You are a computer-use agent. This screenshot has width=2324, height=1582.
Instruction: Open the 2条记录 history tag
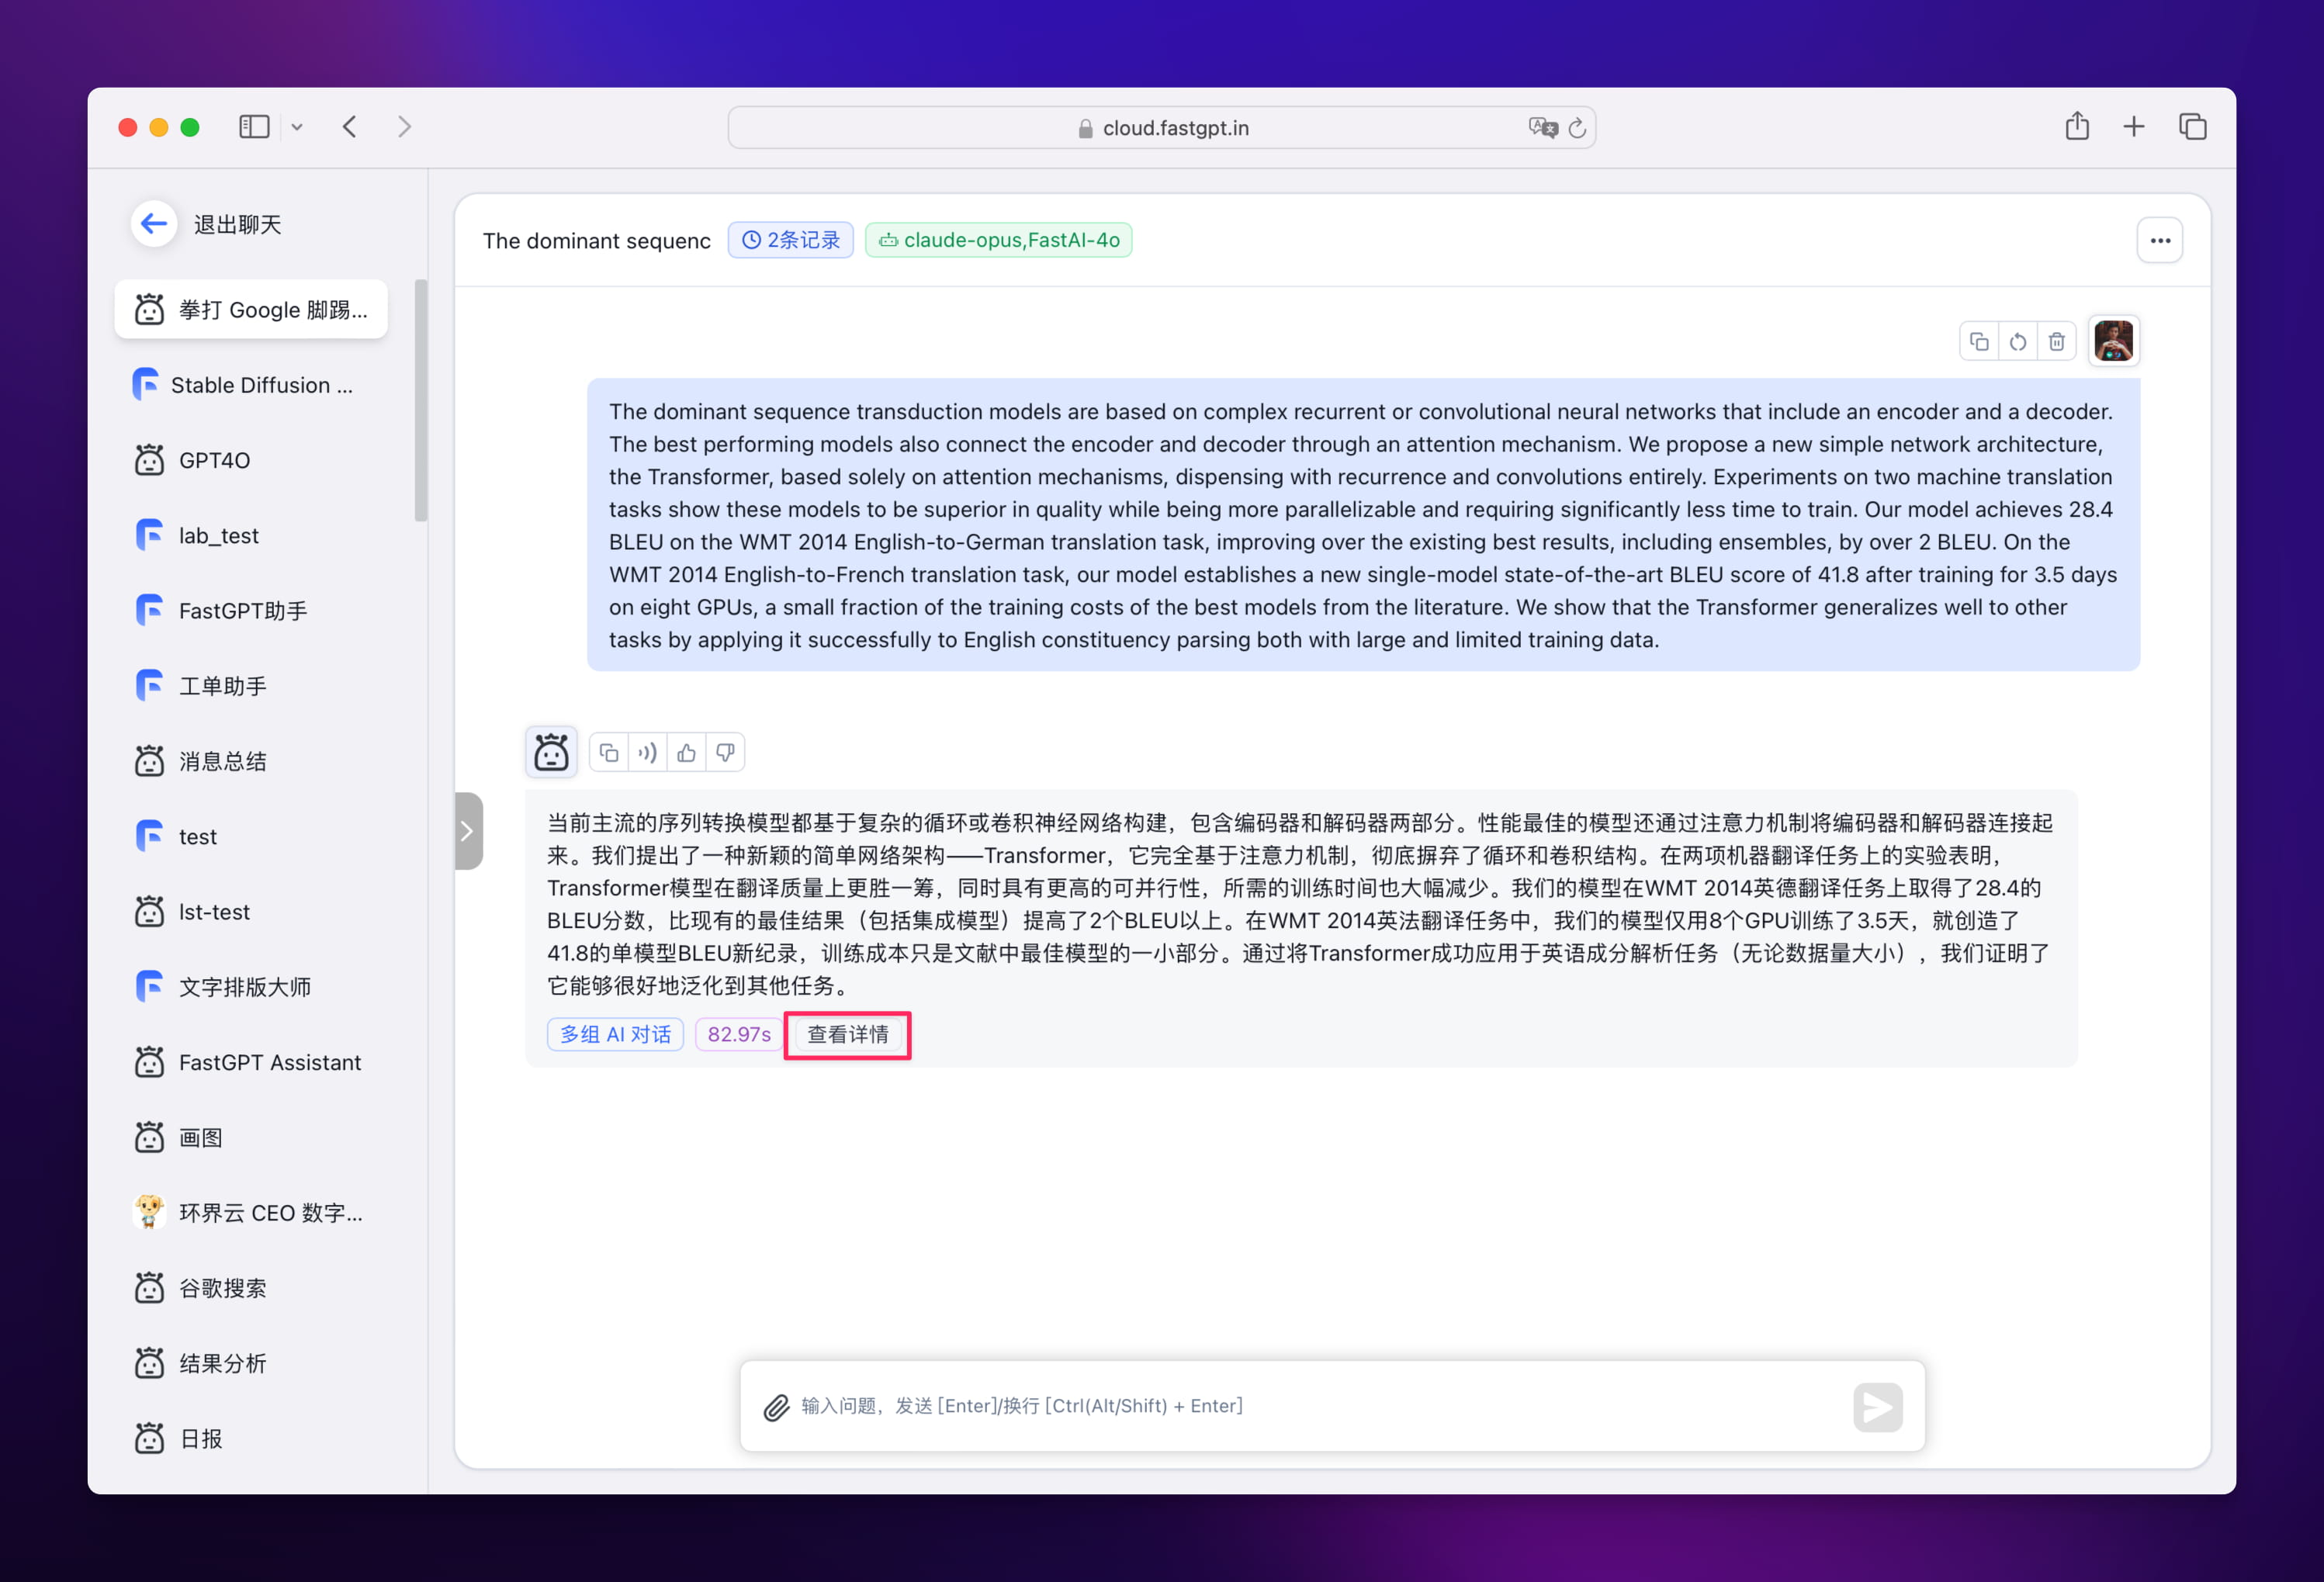790,241
